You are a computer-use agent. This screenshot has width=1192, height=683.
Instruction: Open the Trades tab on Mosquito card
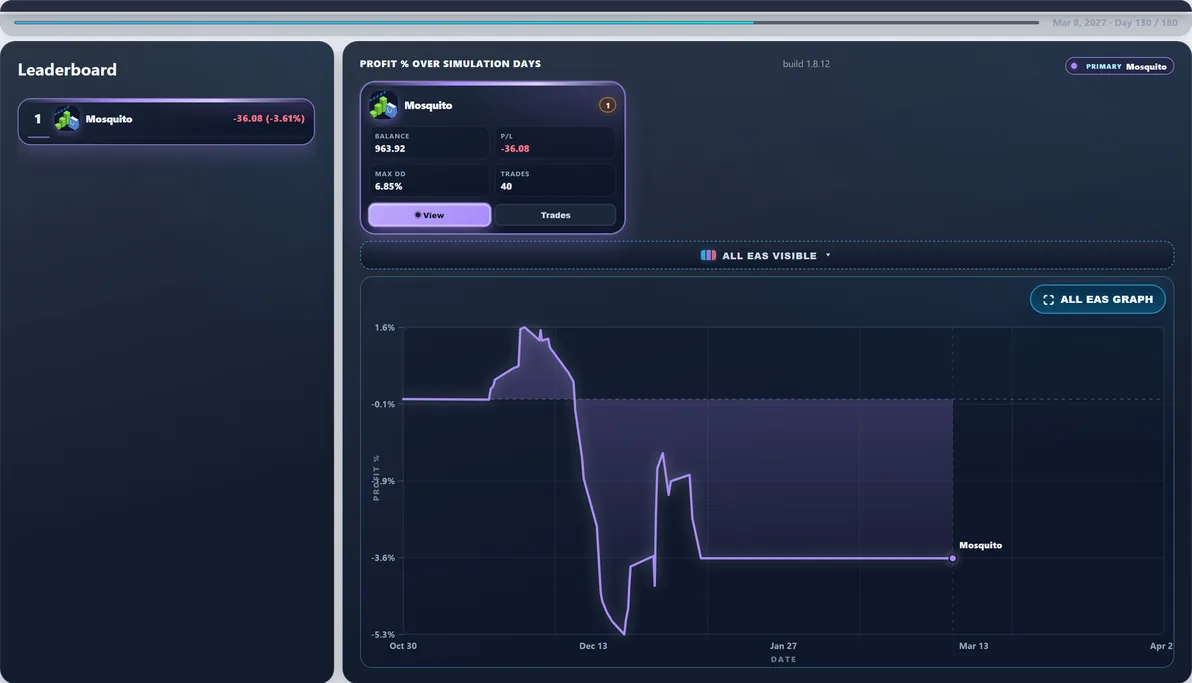[555, 215]
